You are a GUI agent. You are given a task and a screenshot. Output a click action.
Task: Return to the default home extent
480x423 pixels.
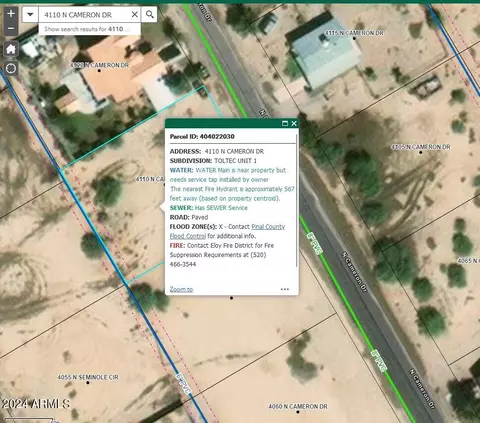[11, 49]
